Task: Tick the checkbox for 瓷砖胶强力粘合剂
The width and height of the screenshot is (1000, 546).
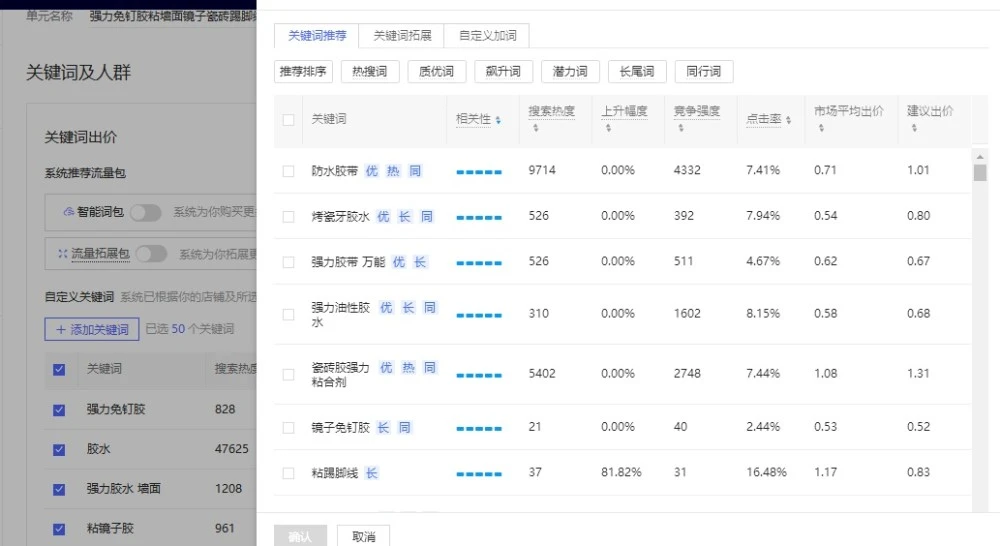Action: point(288,374)
